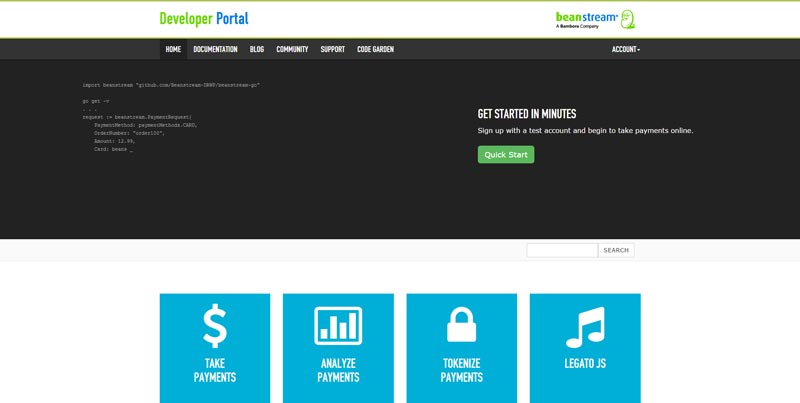Navigate to the Blog page
This screenshot has height=403, width=800.
click(x=257, y=49)
